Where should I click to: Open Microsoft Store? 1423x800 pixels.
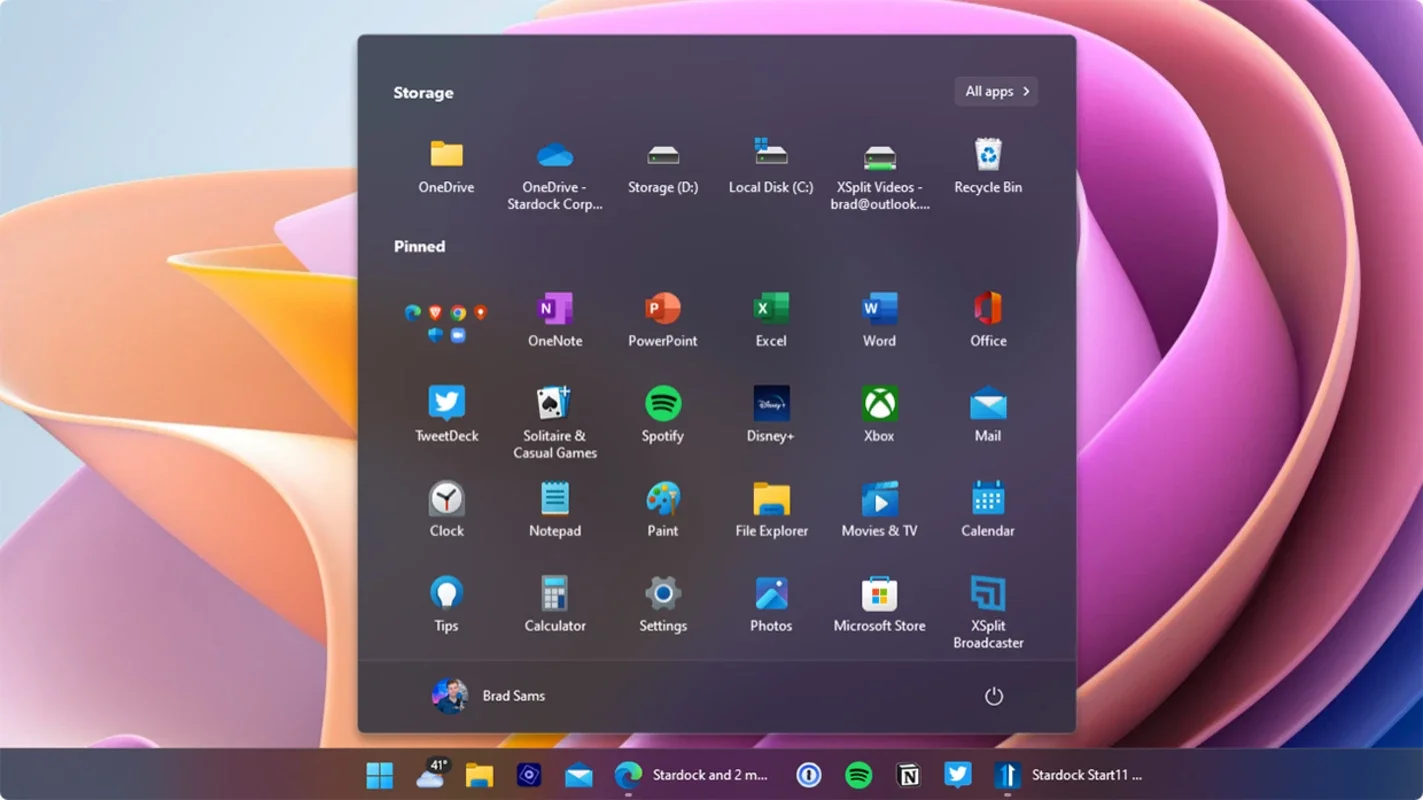(880, 605)
